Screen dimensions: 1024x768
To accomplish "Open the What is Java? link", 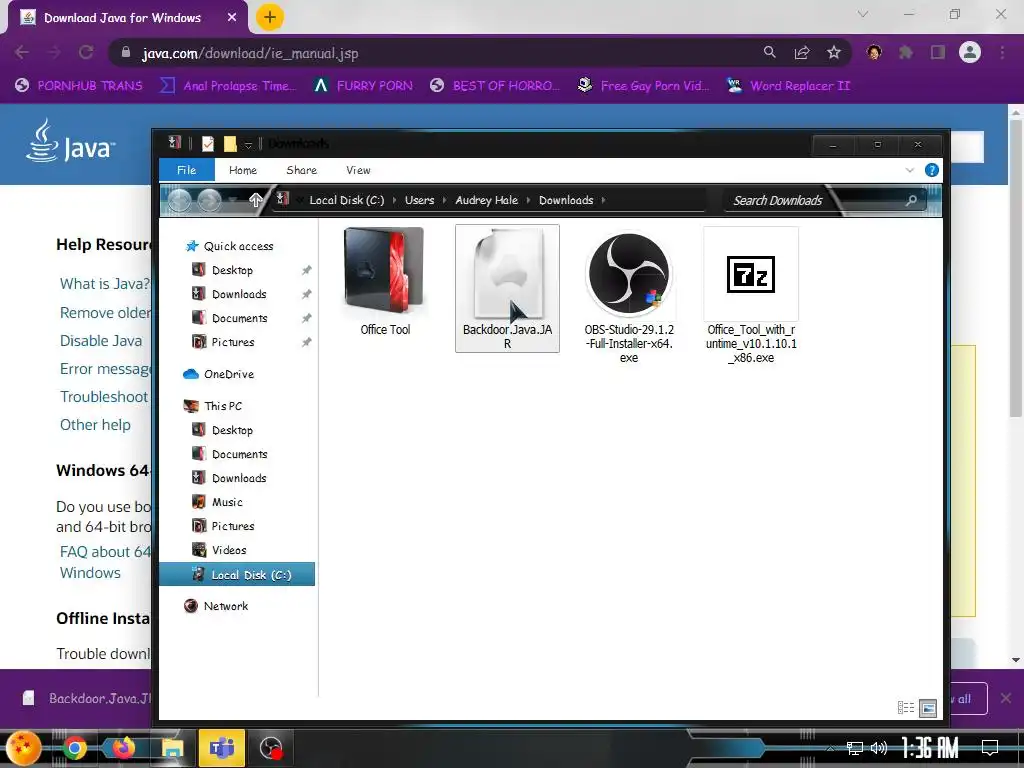I will pos(104,284).
